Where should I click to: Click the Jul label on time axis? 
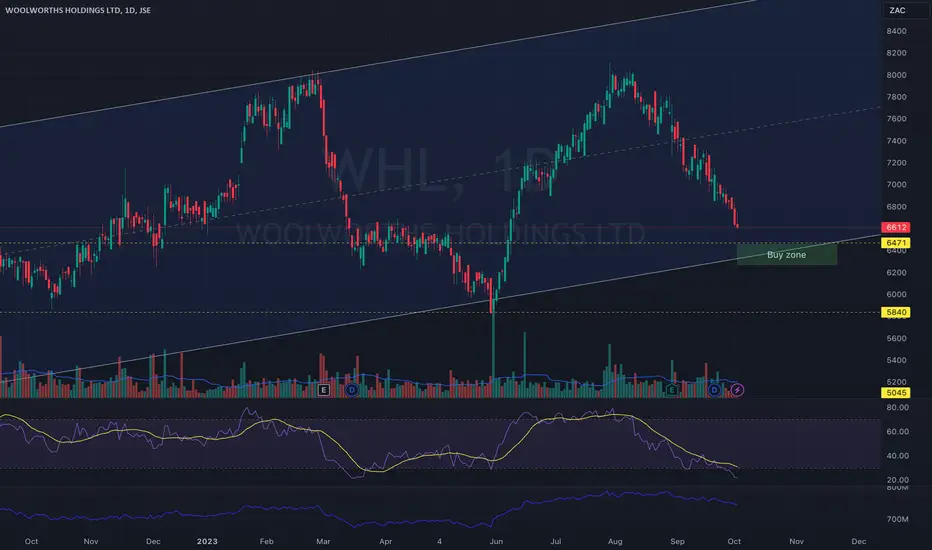555,541
